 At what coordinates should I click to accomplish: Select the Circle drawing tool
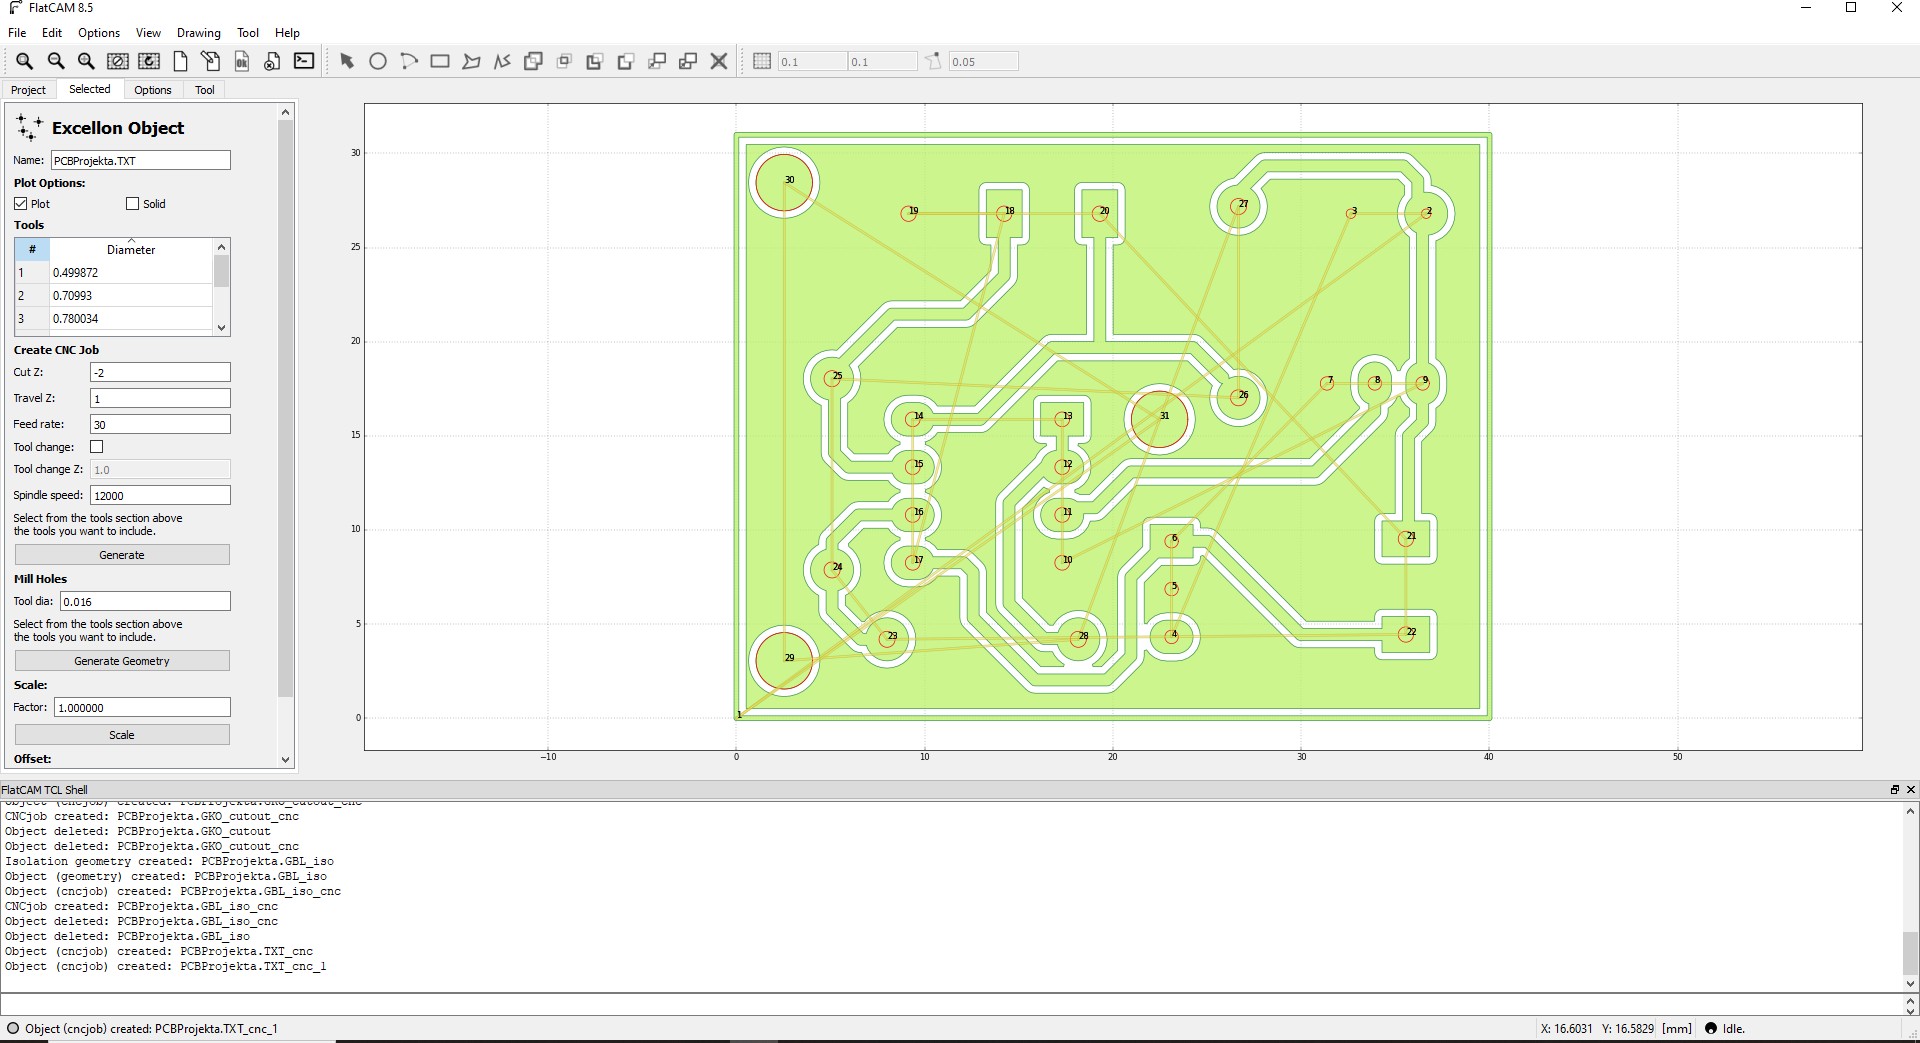coord(378,61)
